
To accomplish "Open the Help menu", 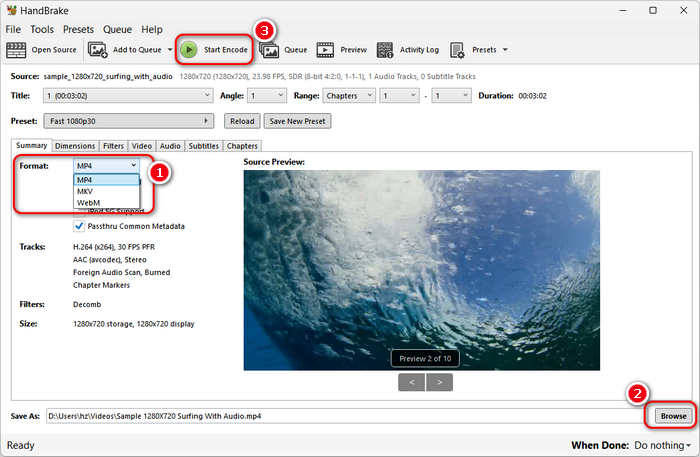I will [x=152, y=29].
